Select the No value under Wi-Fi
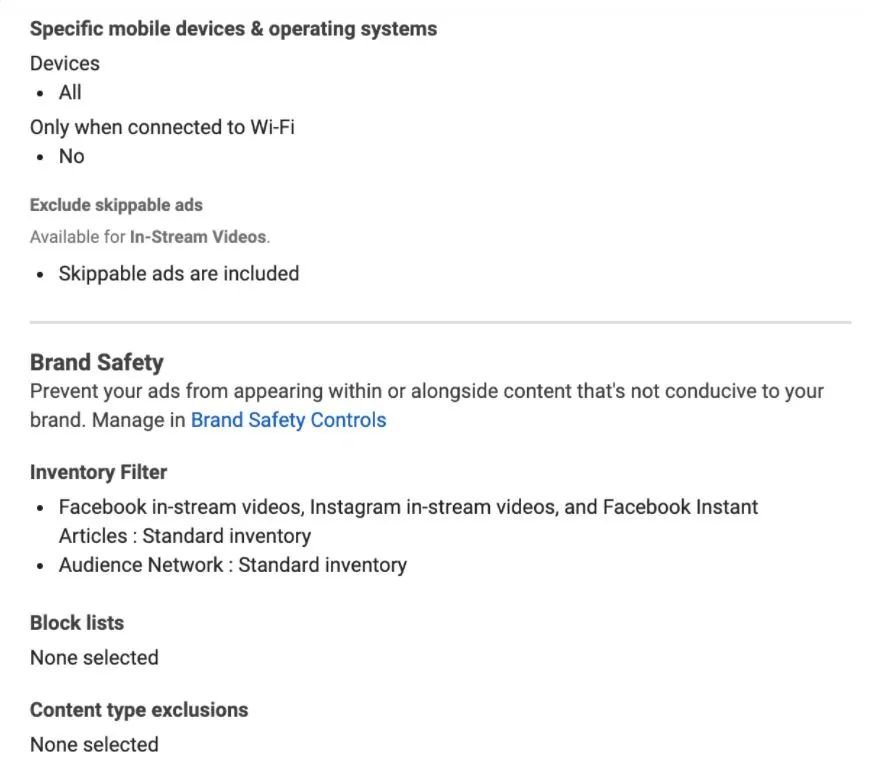The image size is (875, 769). [72, 156]
